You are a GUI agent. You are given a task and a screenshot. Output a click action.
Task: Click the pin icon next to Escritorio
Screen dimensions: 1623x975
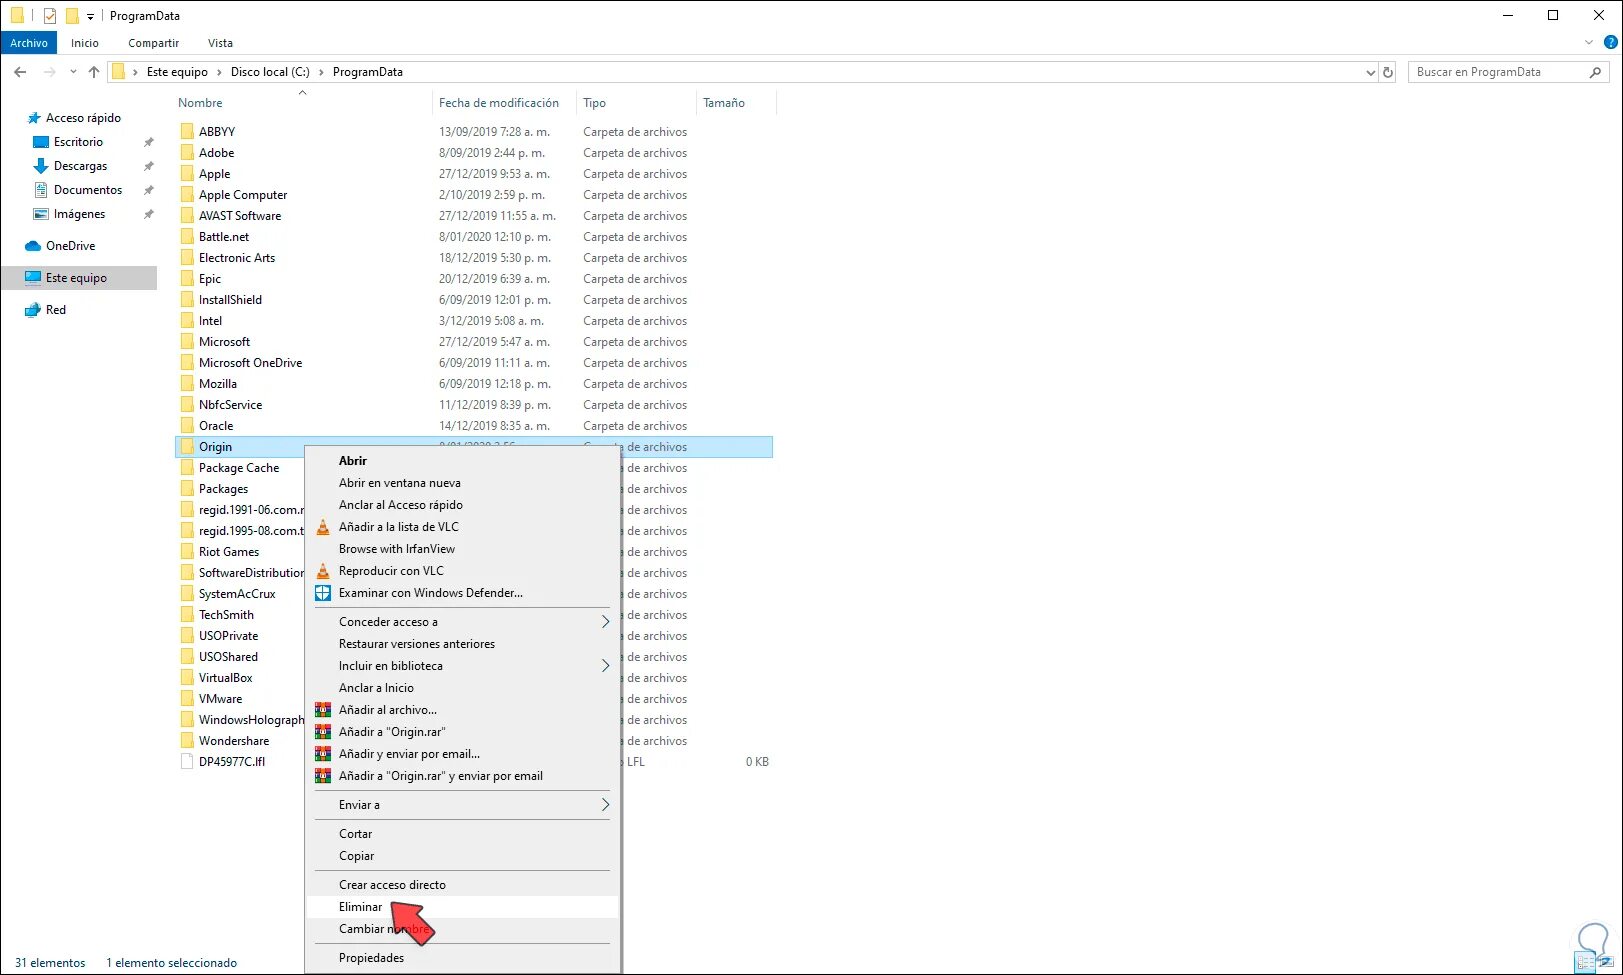[x=149, y=142]
